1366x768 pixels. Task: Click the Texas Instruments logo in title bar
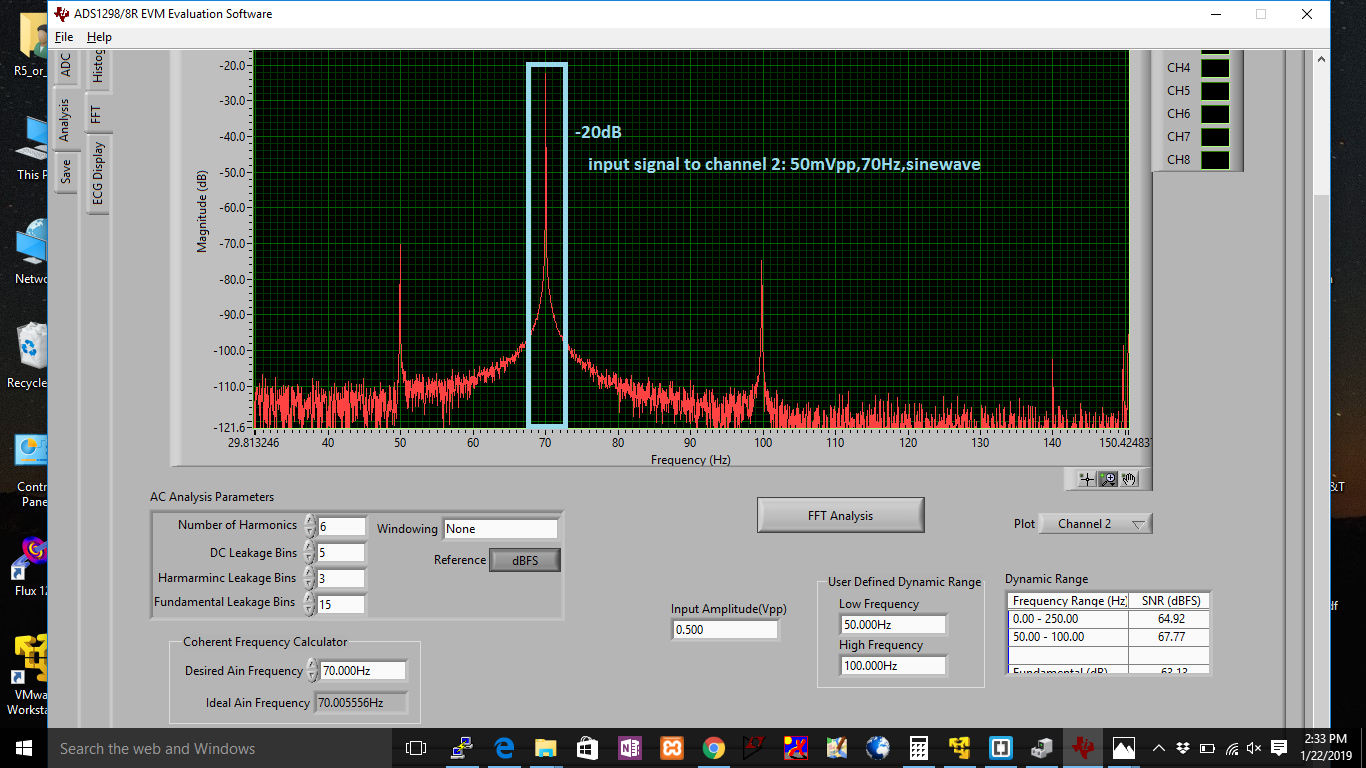(x=62, y=14)
